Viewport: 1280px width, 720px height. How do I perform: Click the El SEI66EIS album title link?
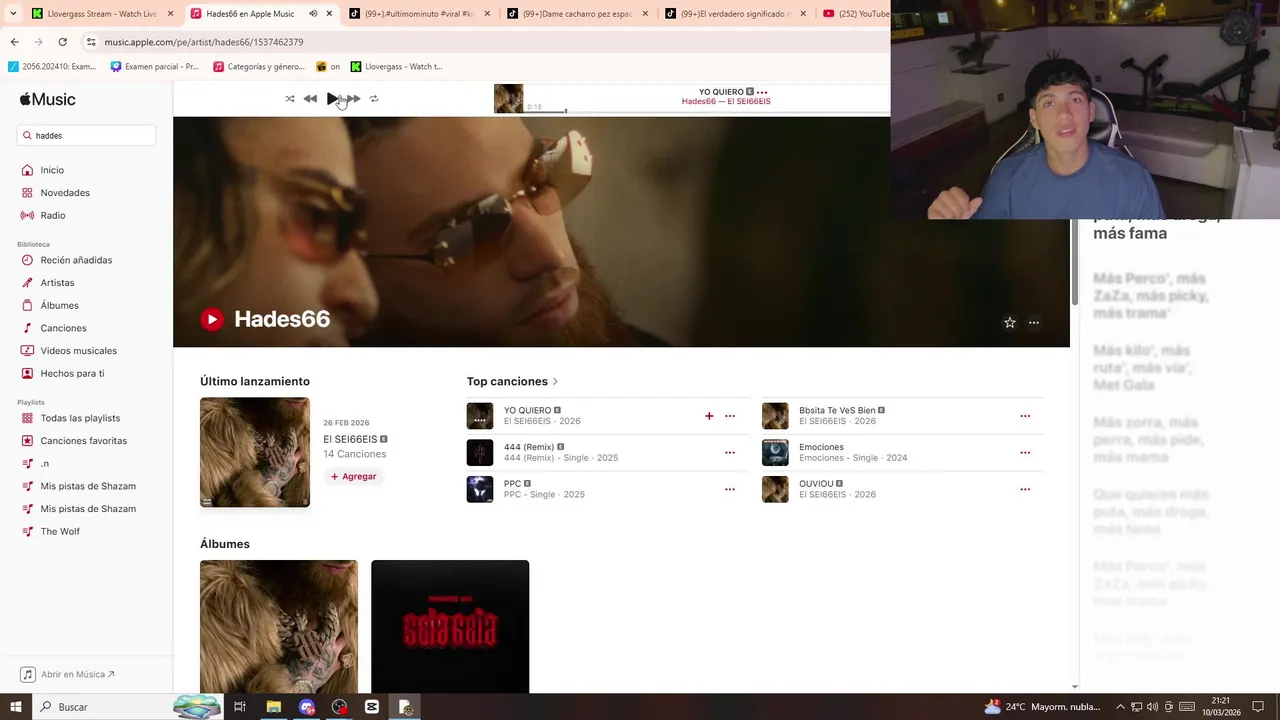(x=350, y=439)
